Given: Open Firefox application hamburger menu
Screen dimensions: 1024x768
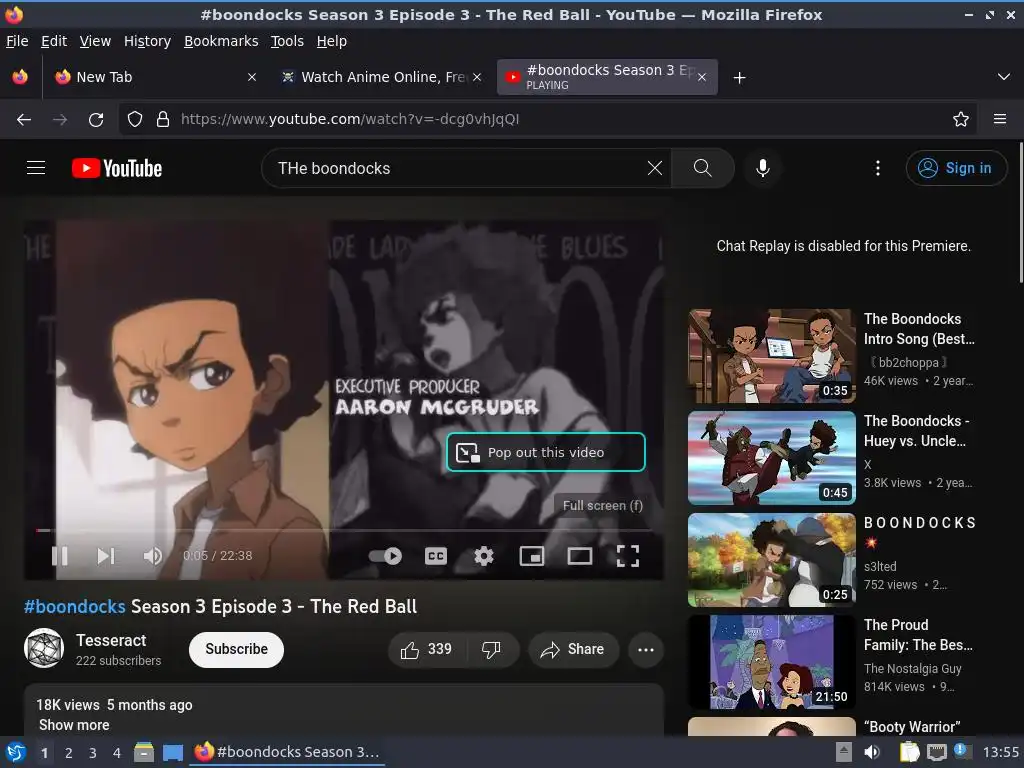Looking at the screenshot, I should click(x=1000, y=120).
